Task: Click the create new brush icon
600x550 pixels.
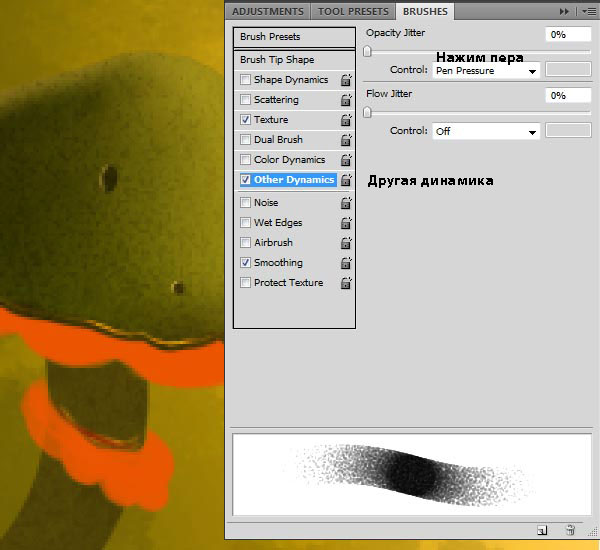Action: coord(542,530)
